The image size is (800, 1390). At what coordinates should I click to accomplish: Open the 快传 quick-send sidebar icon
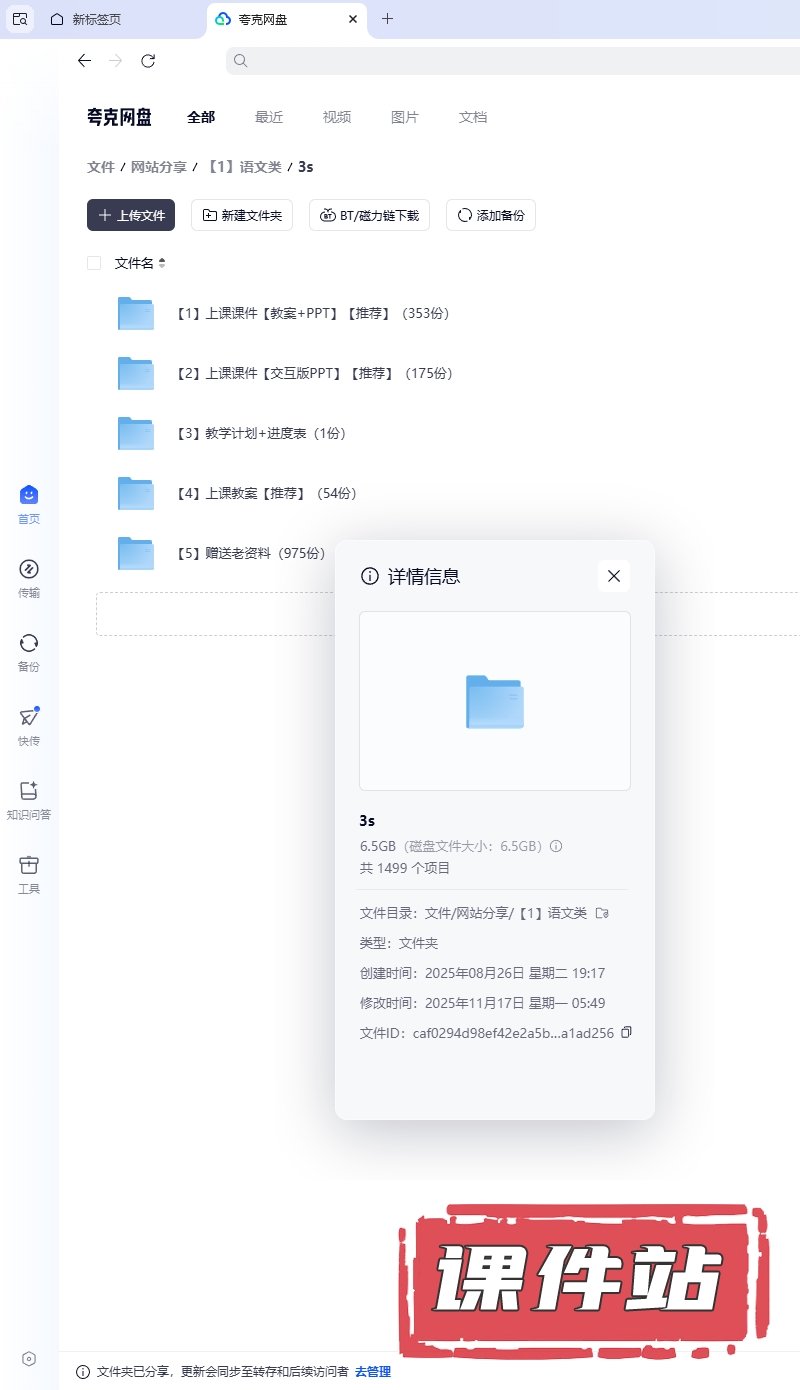coord(29,718)
